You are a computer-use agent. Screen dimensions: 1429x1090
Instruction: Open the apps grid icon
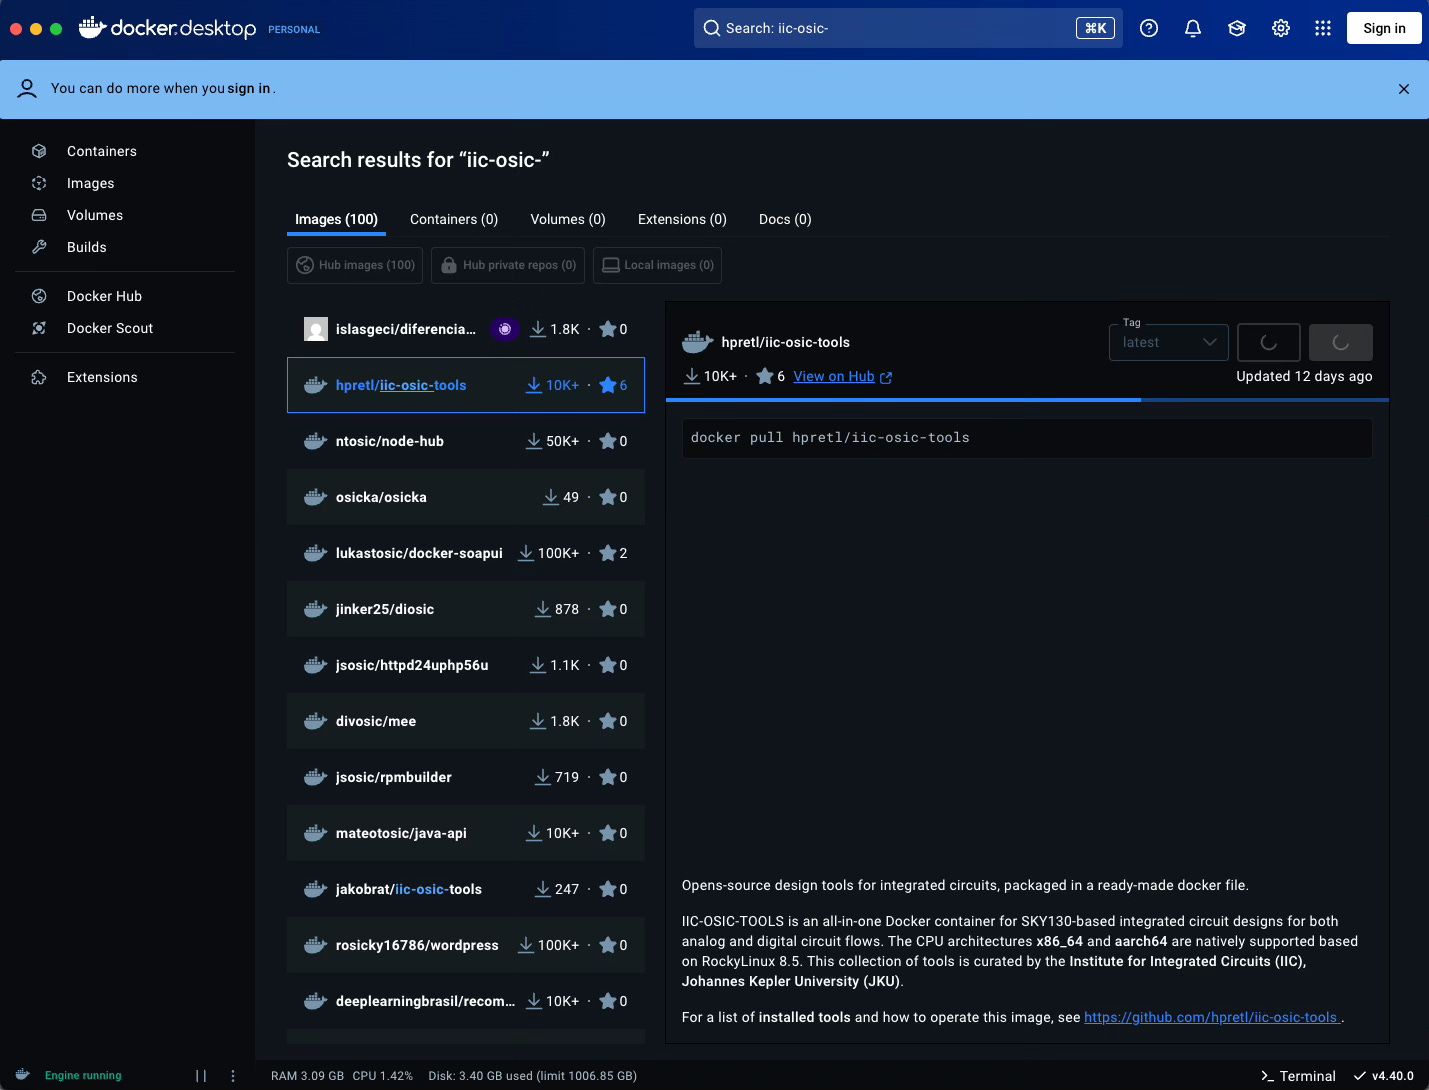pyautogui.click(x=1323, y=28)
